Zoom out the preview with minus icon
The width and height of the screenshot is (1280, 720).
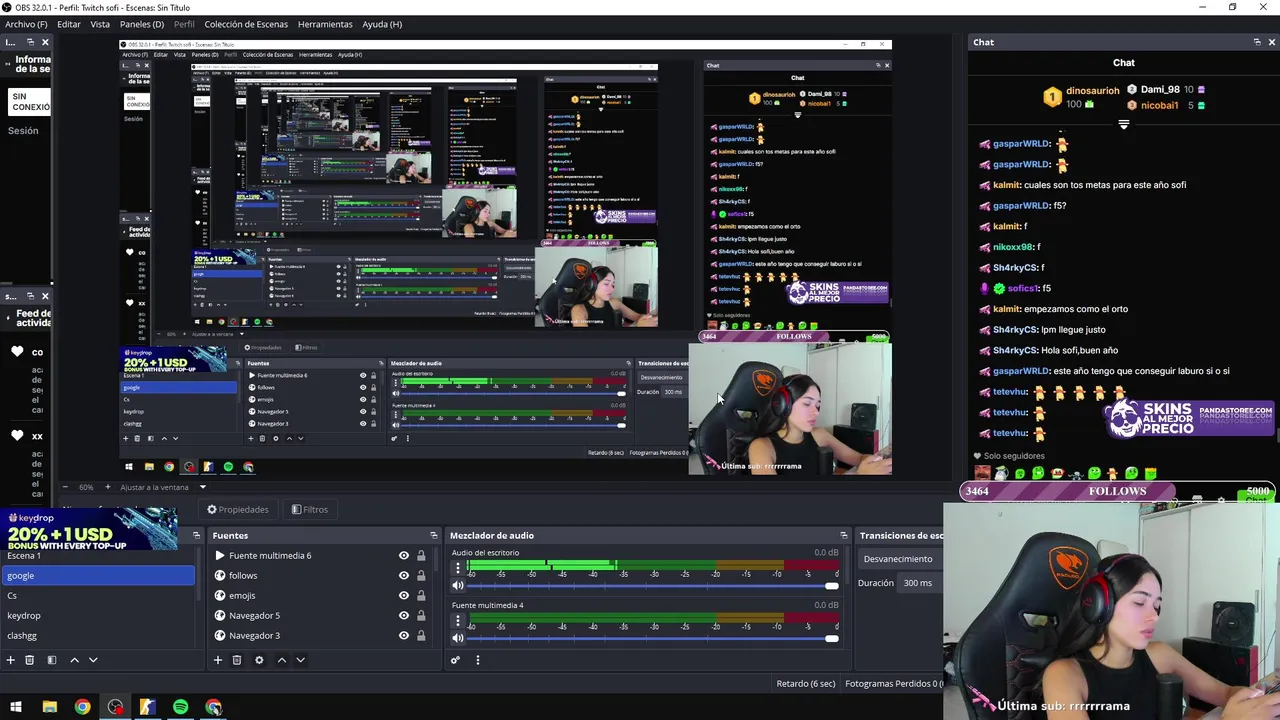(66, 487)
